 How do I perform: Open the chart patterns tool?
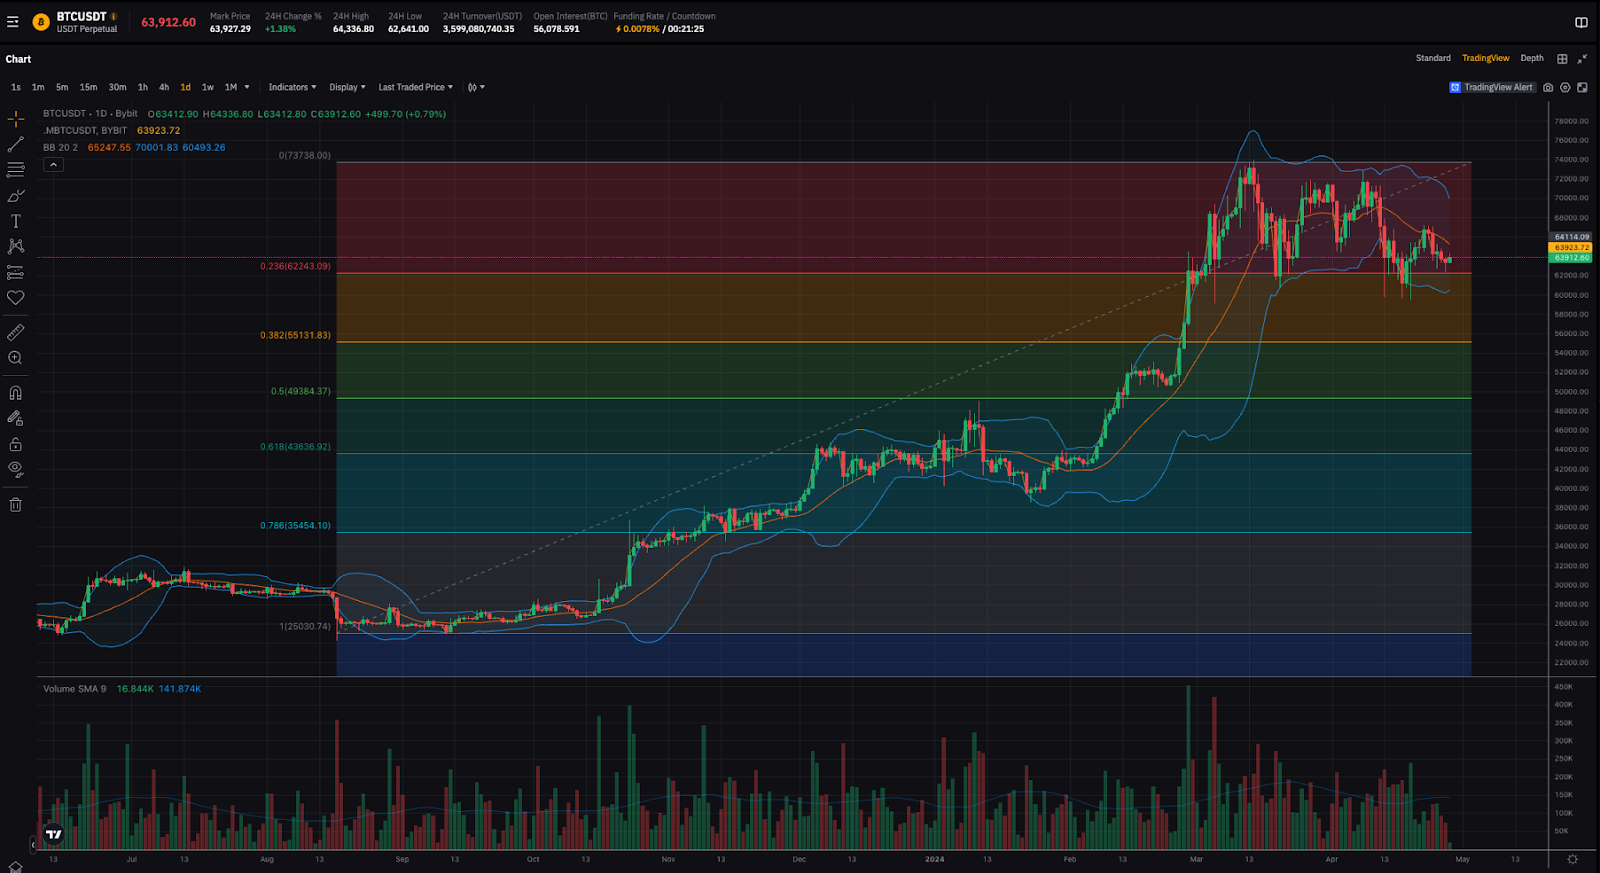pyautogui.click(x=15, y=246)
